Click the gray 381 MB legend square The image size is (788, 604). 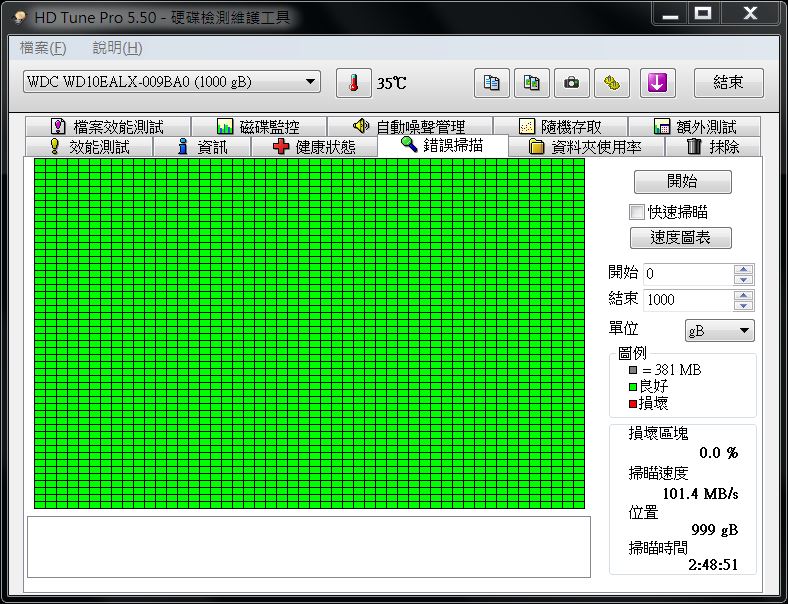[633, 370]
